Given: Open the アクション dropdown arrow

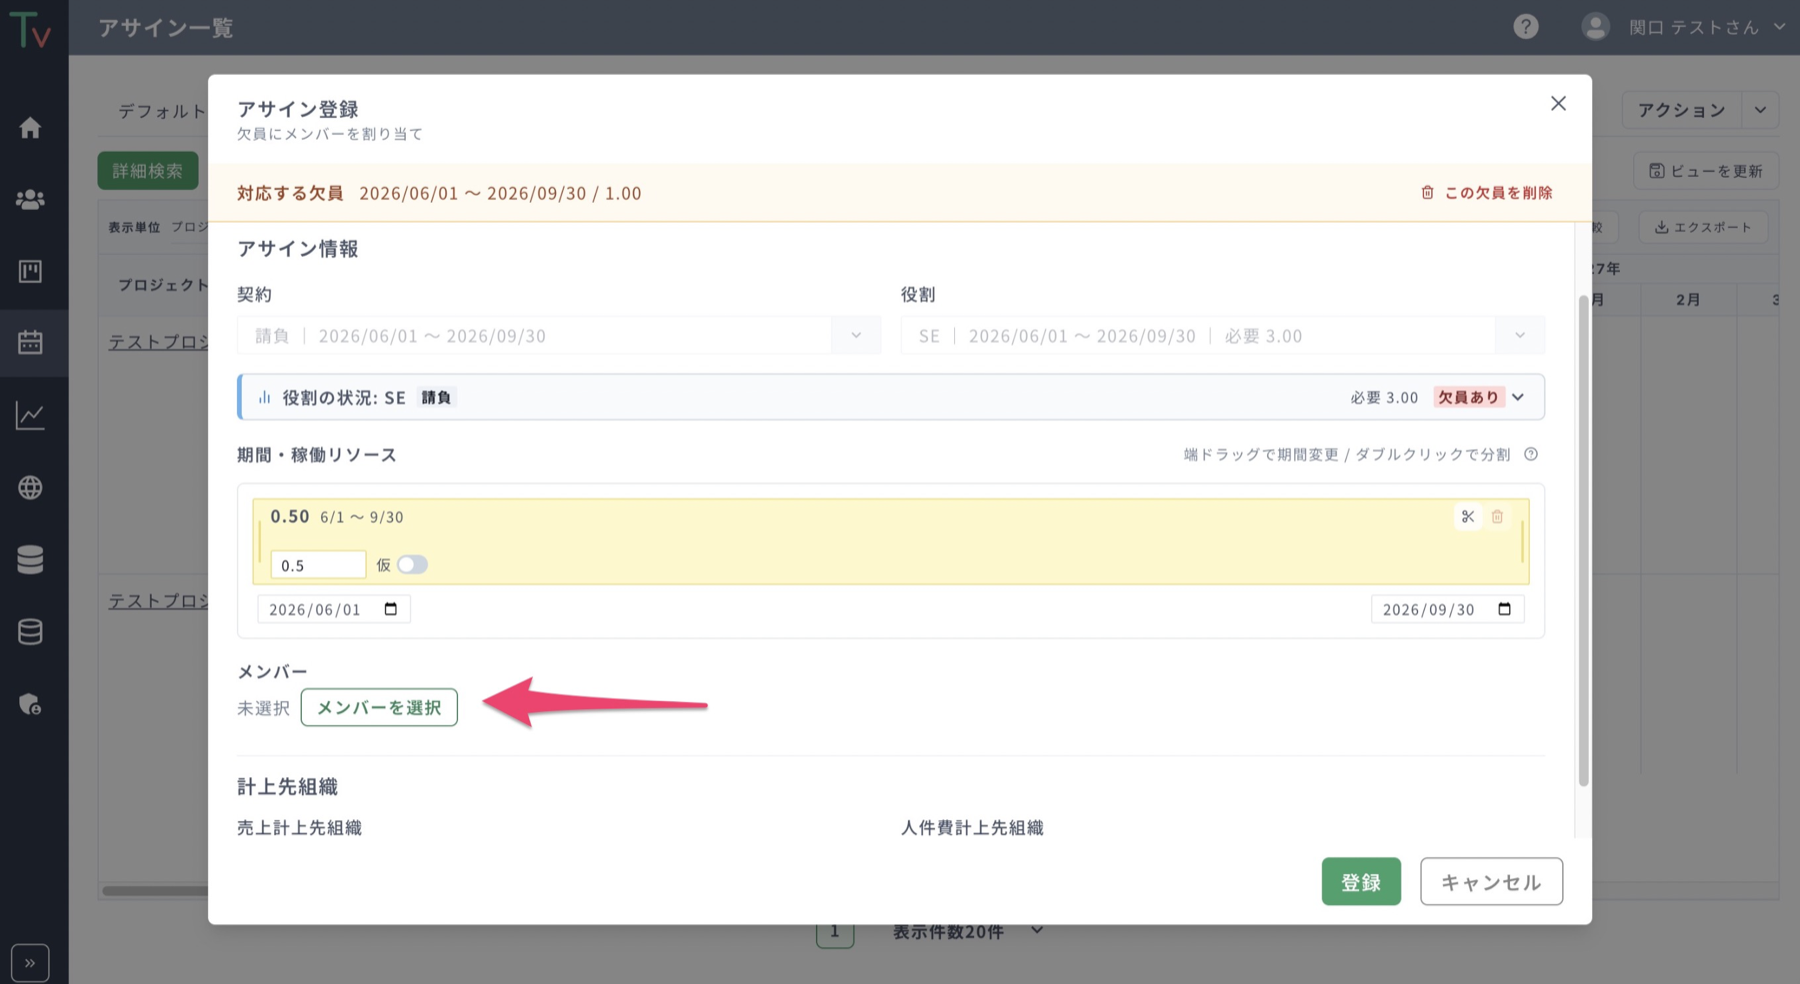Looking at the screenshot, I should (x=1760, y=110).
